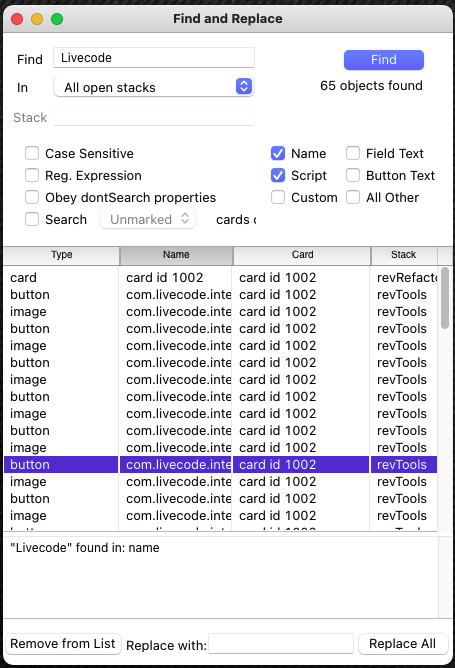The height and width of the screenshot is (668, 455).
Task: Sort results by the Stack column header
Action: point(403,255)
